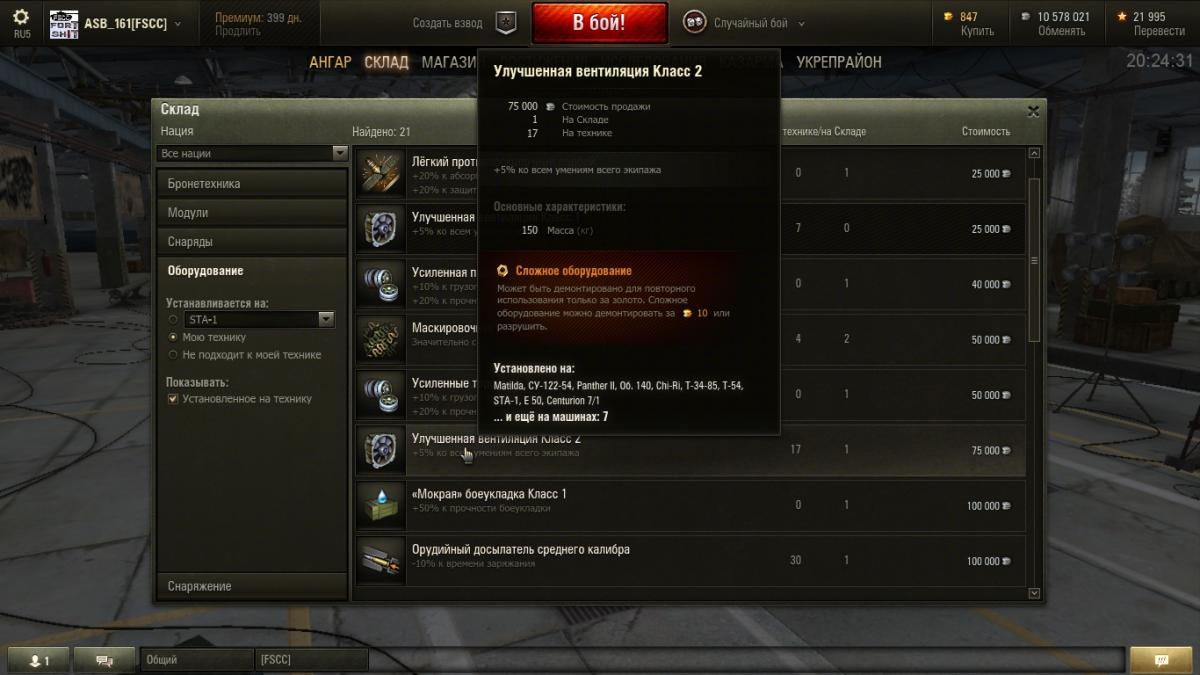Click the «Мокрая» боеукладка equipment icon
Viewport: 1200px width, 675px height.
381,505
